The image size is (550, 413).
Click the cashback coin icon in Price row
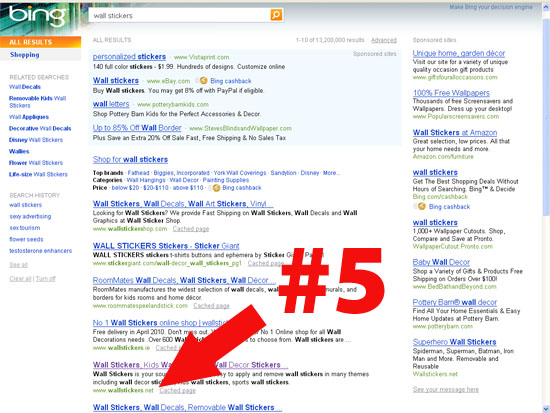click(x=216, y=188)
